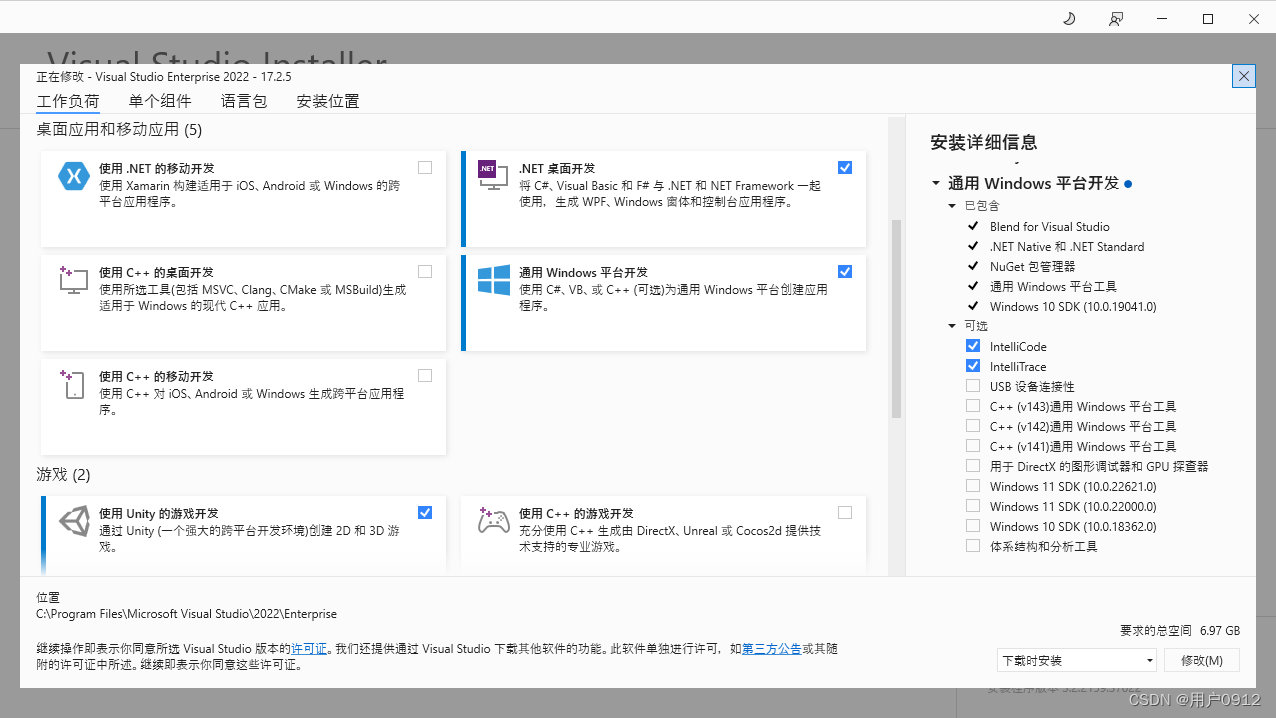This screenshot has width=1276, height=718.
Task: Click NuGet 包管理器 included item
Action: point(1033,267)
